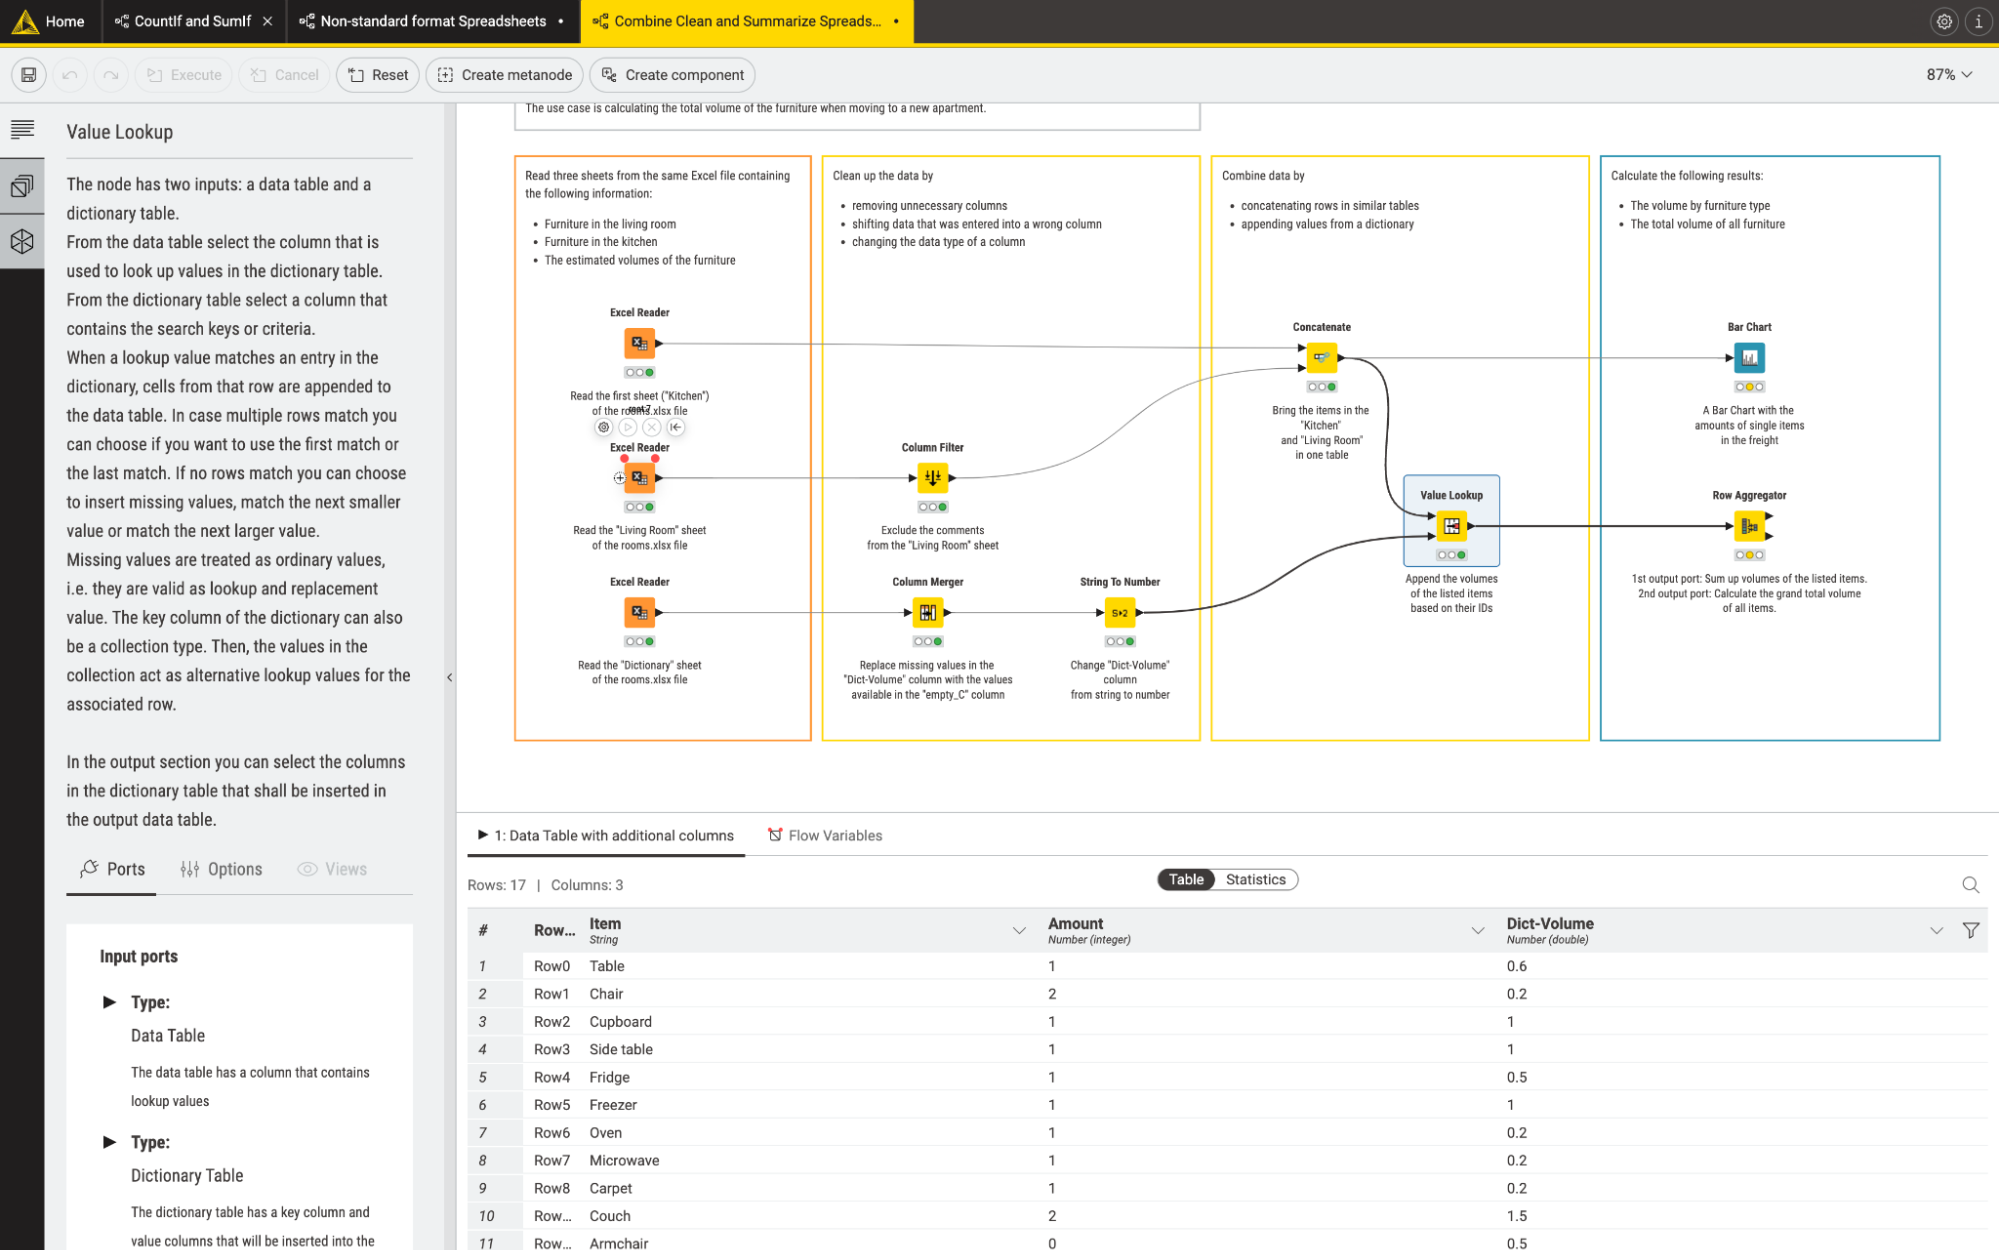Screen dimensions: 1999x1251
Task: Open the Description sidebar panel icon
Action: tap(22, 130)
